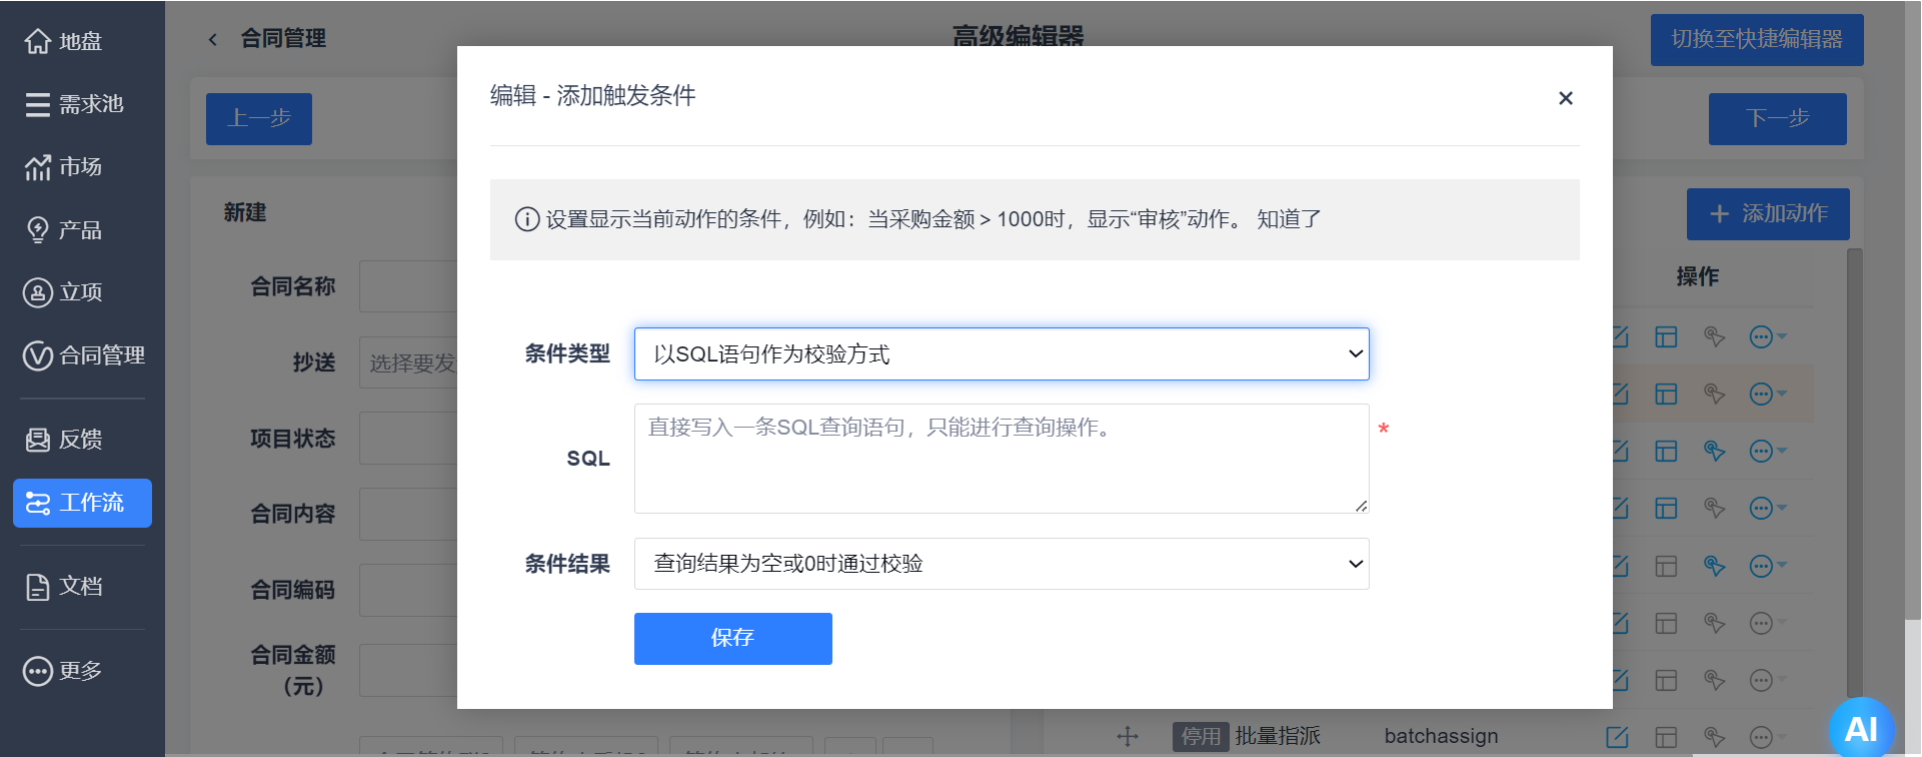Click the 合同金额 field in background form
Viewport: 1922px width, 757px height.
(x=408, y=670)
